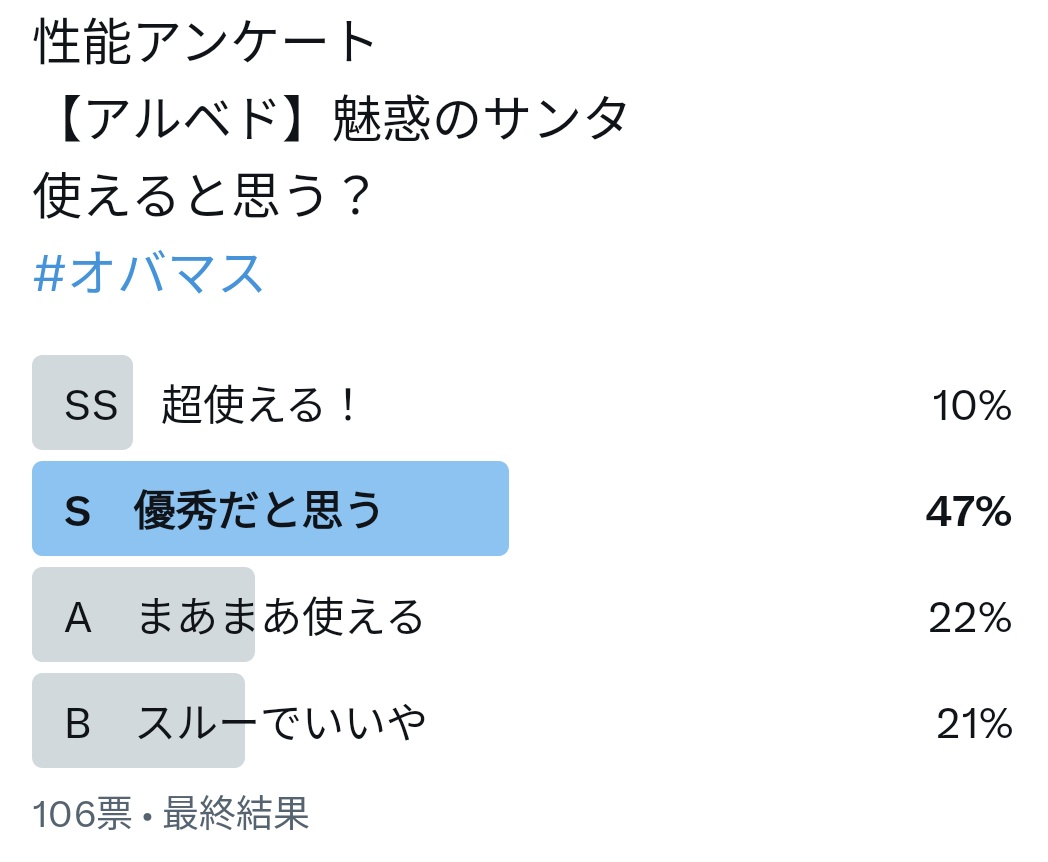Click the A grade letter

(x=78, y=617)
